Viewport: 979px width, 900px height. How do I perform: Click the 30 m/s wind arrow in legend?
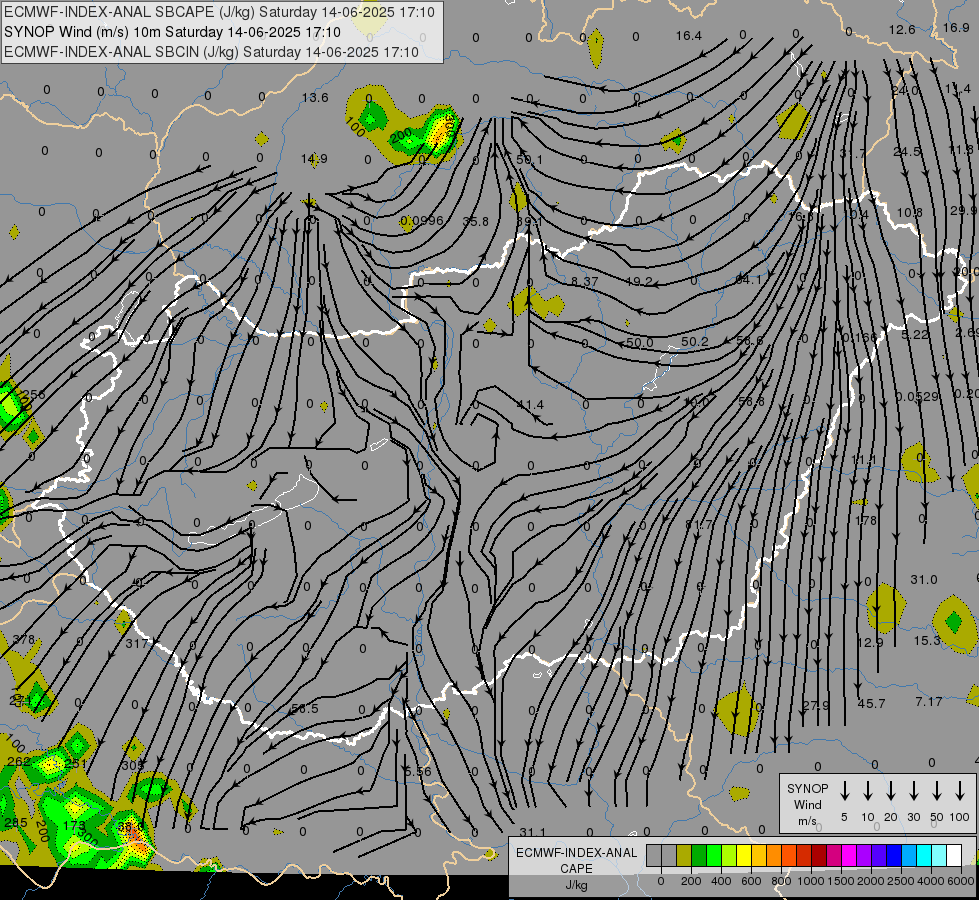913,791
